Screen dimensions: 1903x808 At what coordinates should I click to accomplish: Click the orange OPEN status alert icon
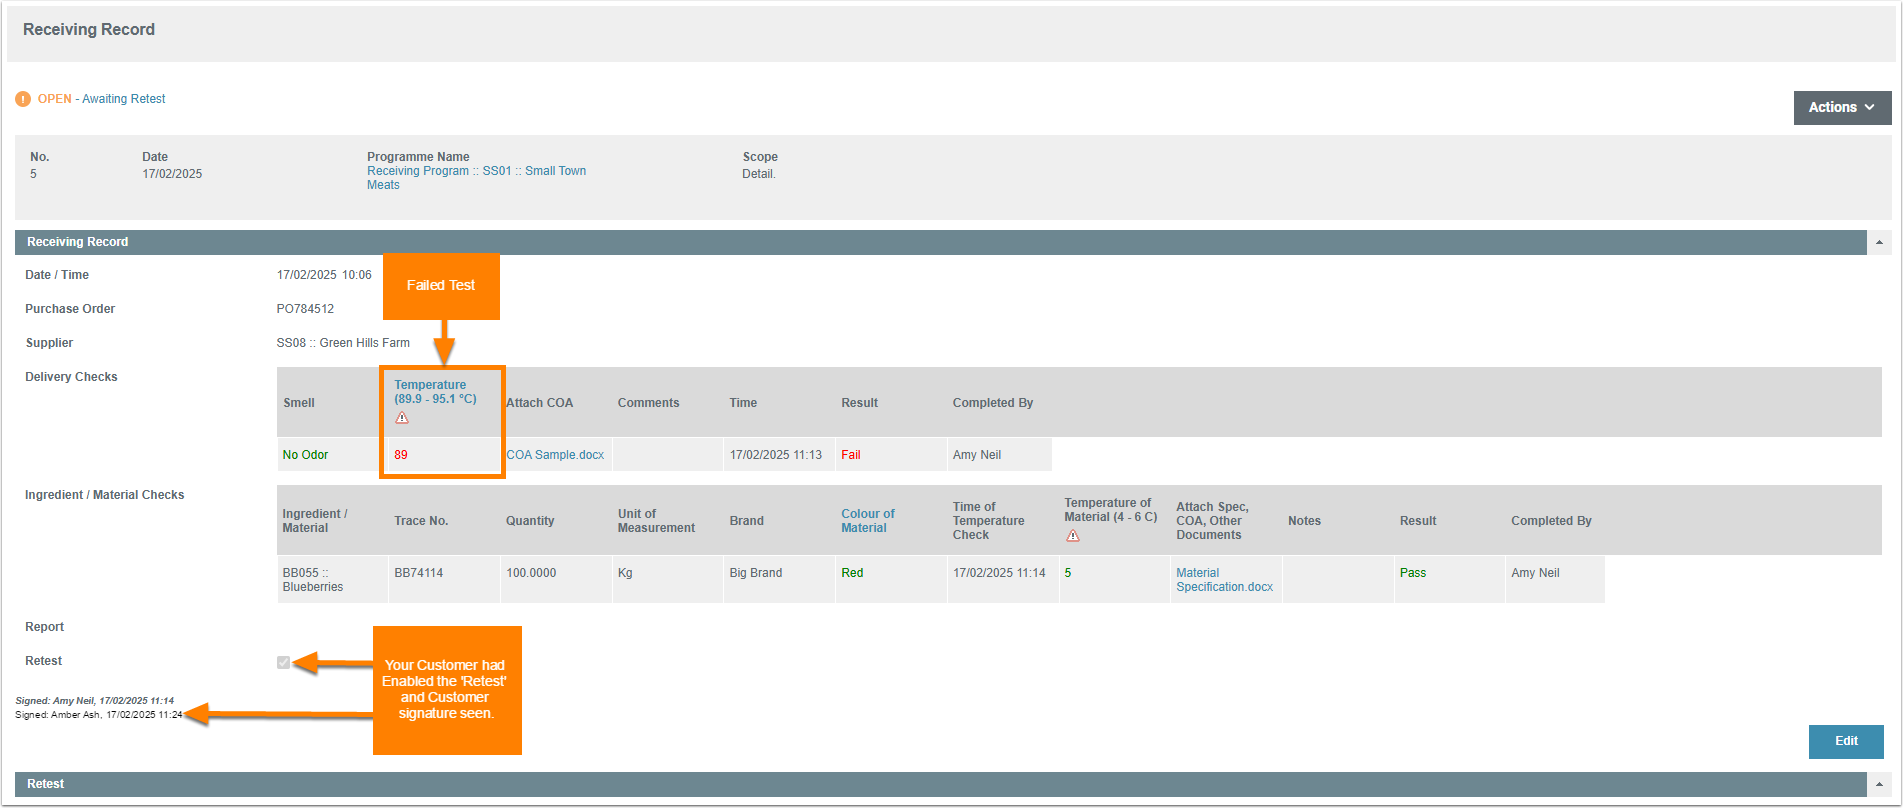click(23, 99)
